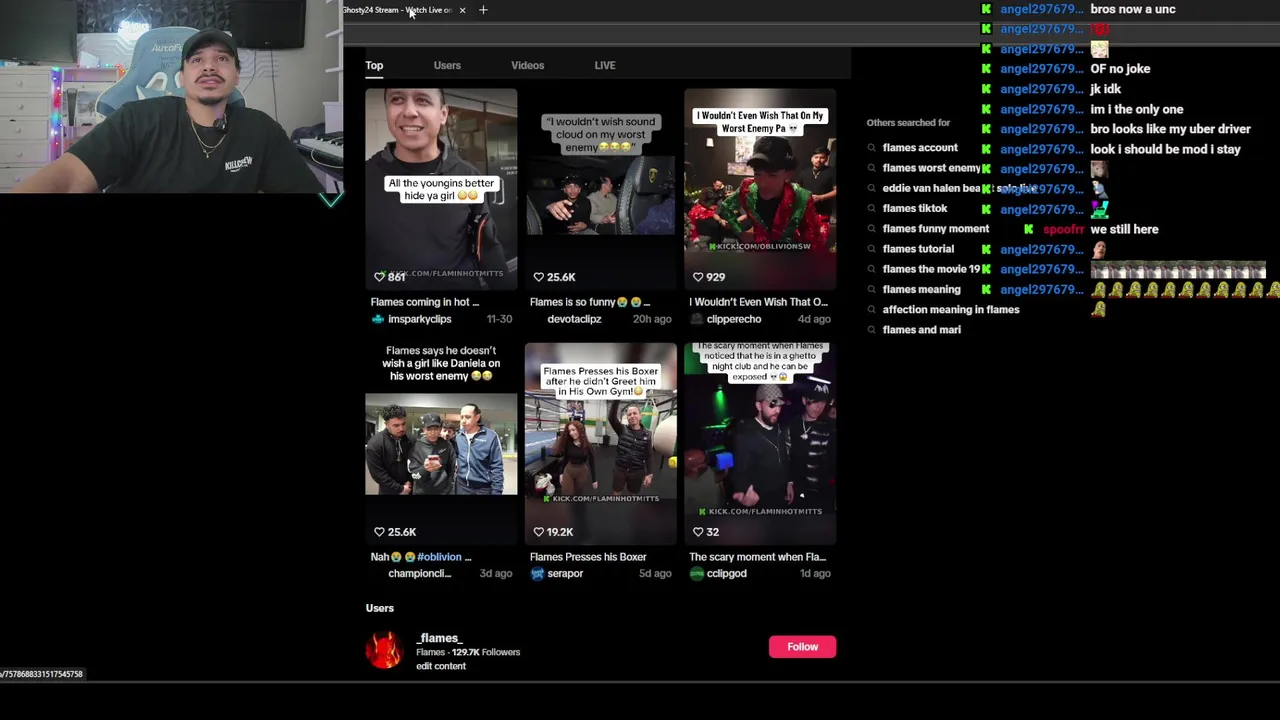Close the Ghosty24 Stream browser tab
The width and height of the screenshot is (1280, 720).
pyautogui.click(x=462, y=10)
